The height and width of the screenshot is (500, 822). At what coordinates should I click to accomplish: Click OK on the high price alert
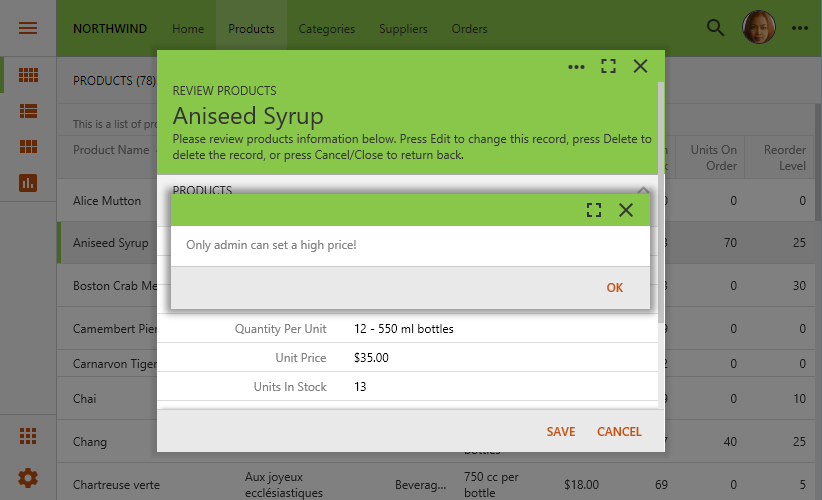[614, 287]
